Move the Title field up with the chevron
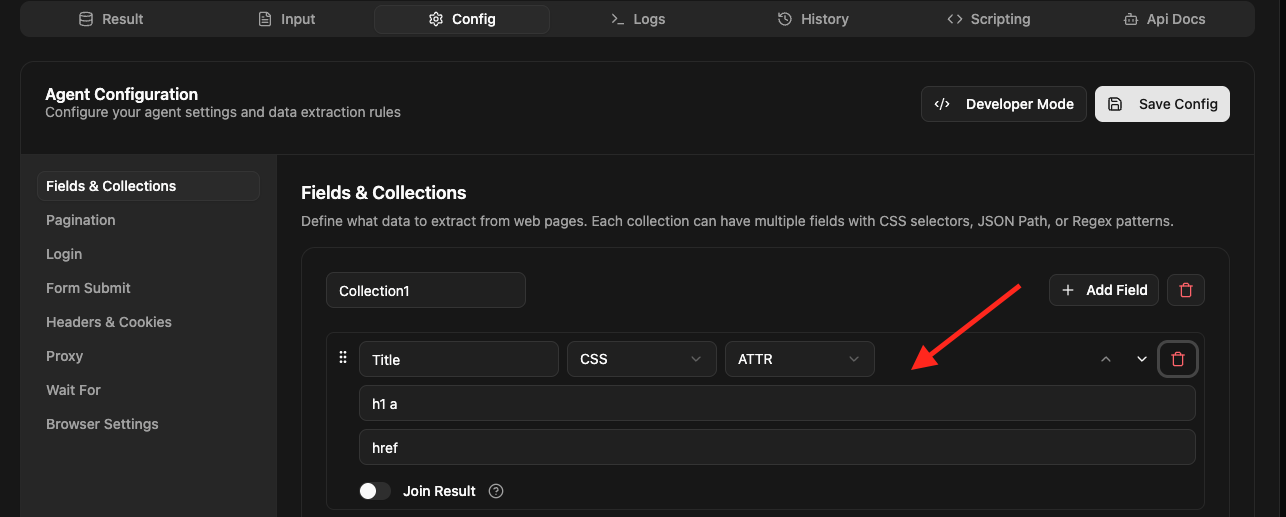1286x517 pixels. 1106,360
